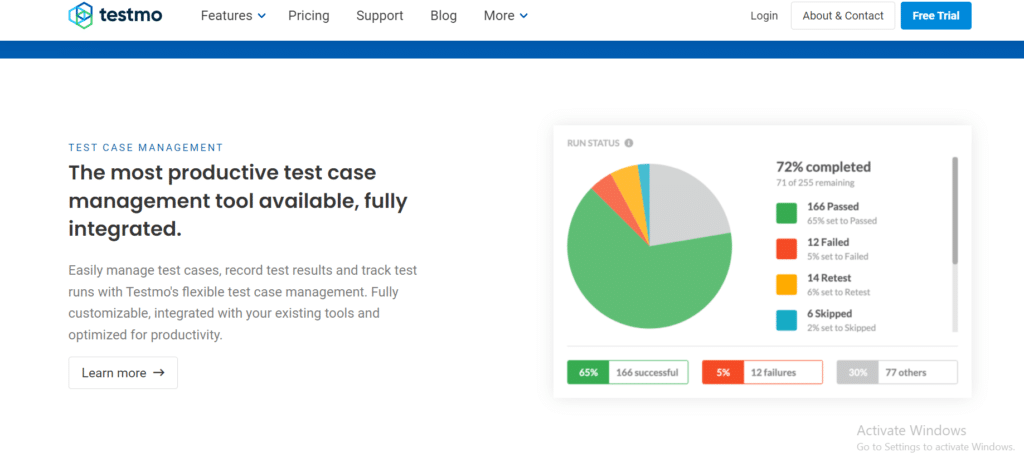1024x467 pixels.
Task: Expand the Features dropdown chevron
Action: point(262,16)
